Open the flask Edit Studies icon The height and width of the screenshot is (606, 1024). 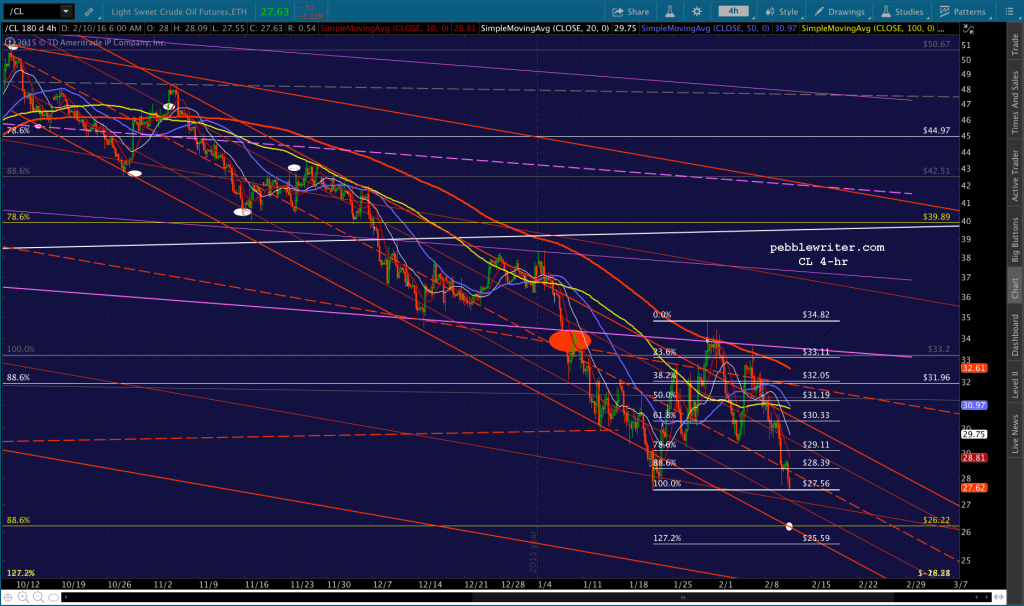click(670, 12)
